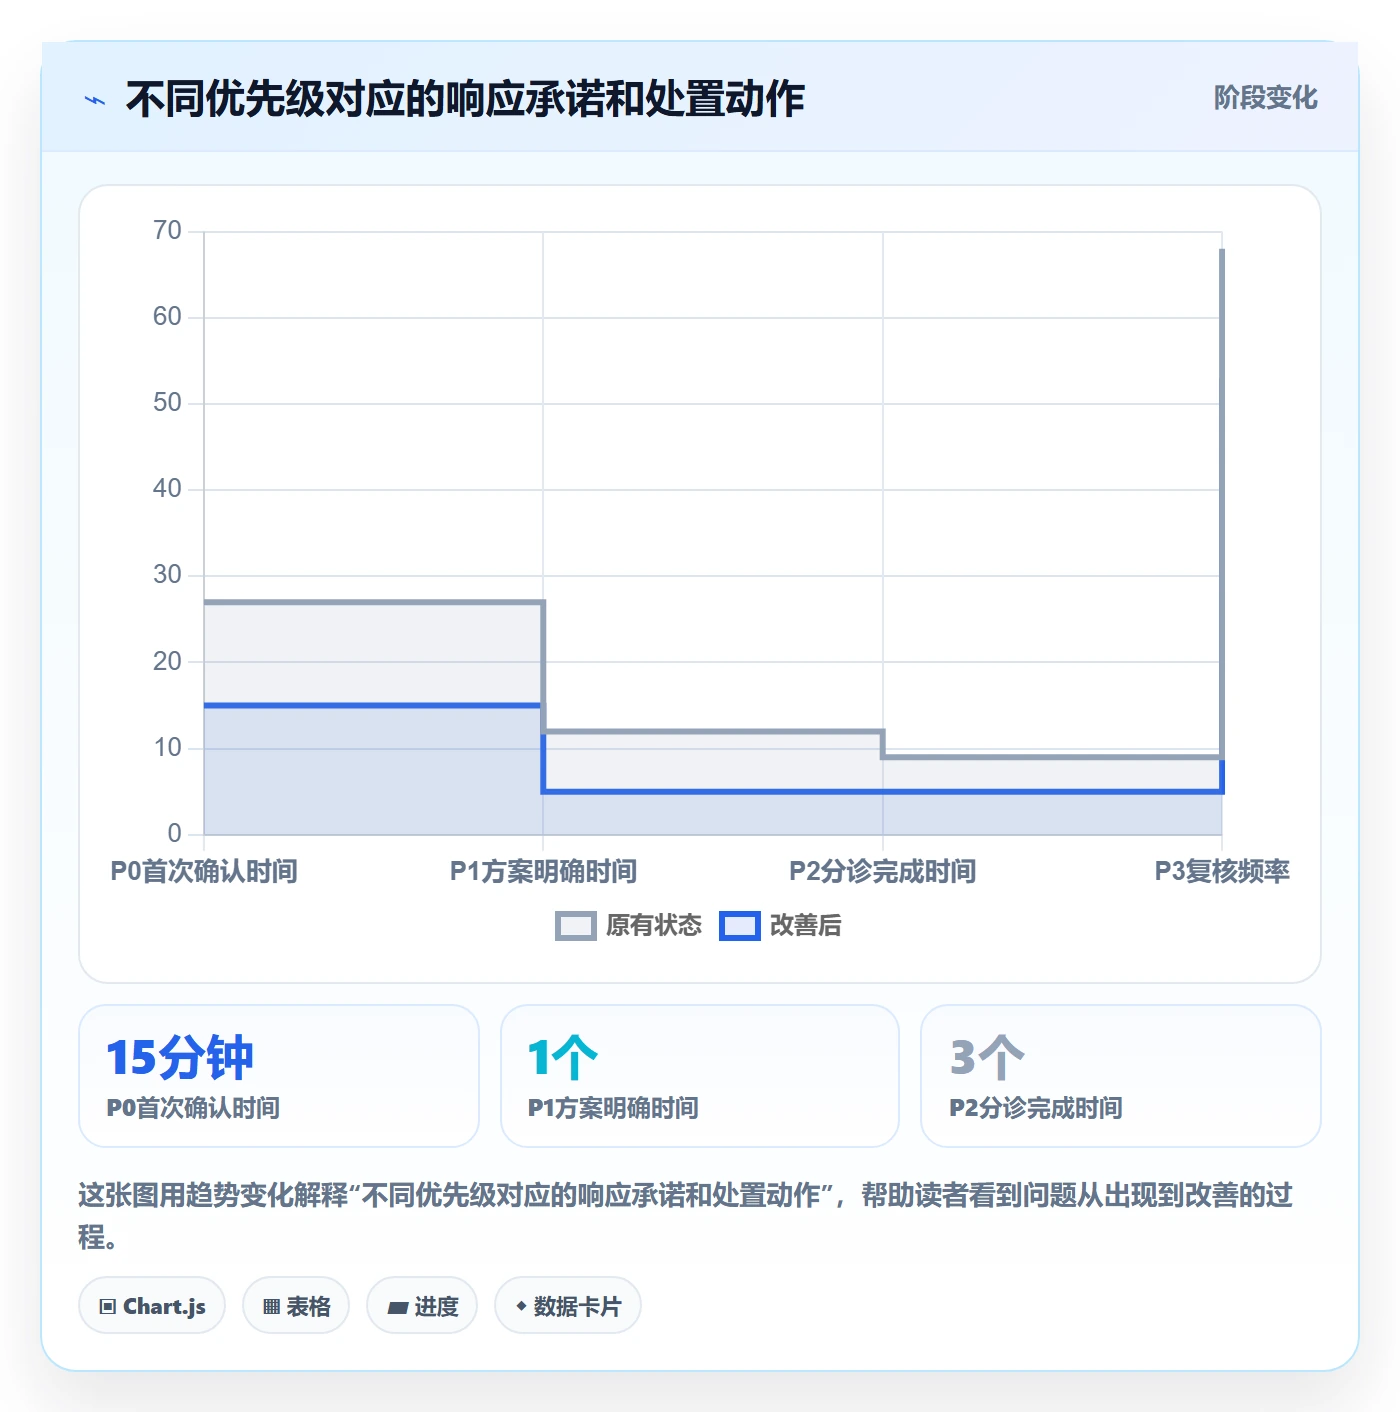1400x1412 pixels.
Task: Click the P0首次确认时间 x-axis label
Action: 204,872
